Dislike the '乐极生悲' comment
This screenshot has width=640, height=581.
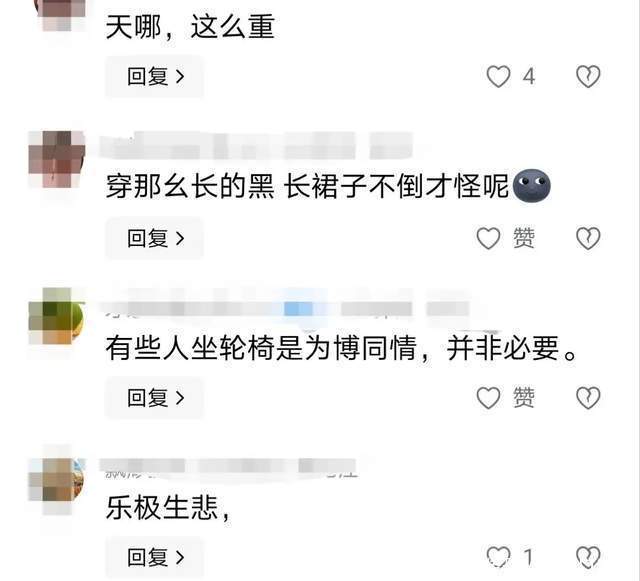tap(588, 557)
